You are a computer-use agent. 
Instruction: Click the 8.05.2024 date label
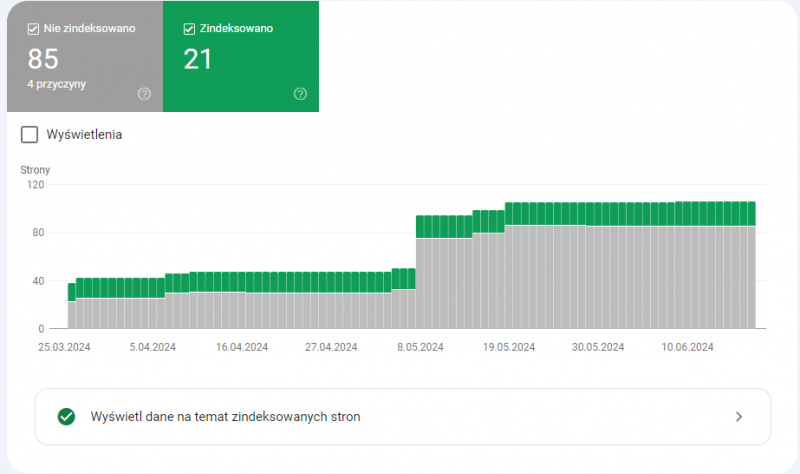coord(420,348)
